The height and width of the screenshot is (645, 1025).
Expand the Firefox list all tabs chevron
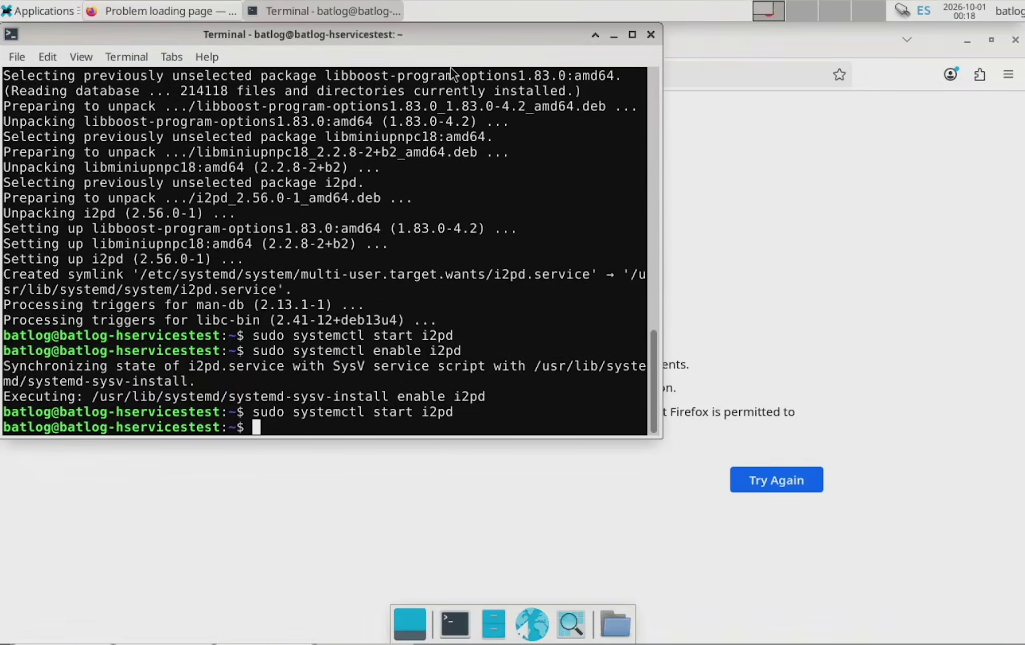click(907, 40)
